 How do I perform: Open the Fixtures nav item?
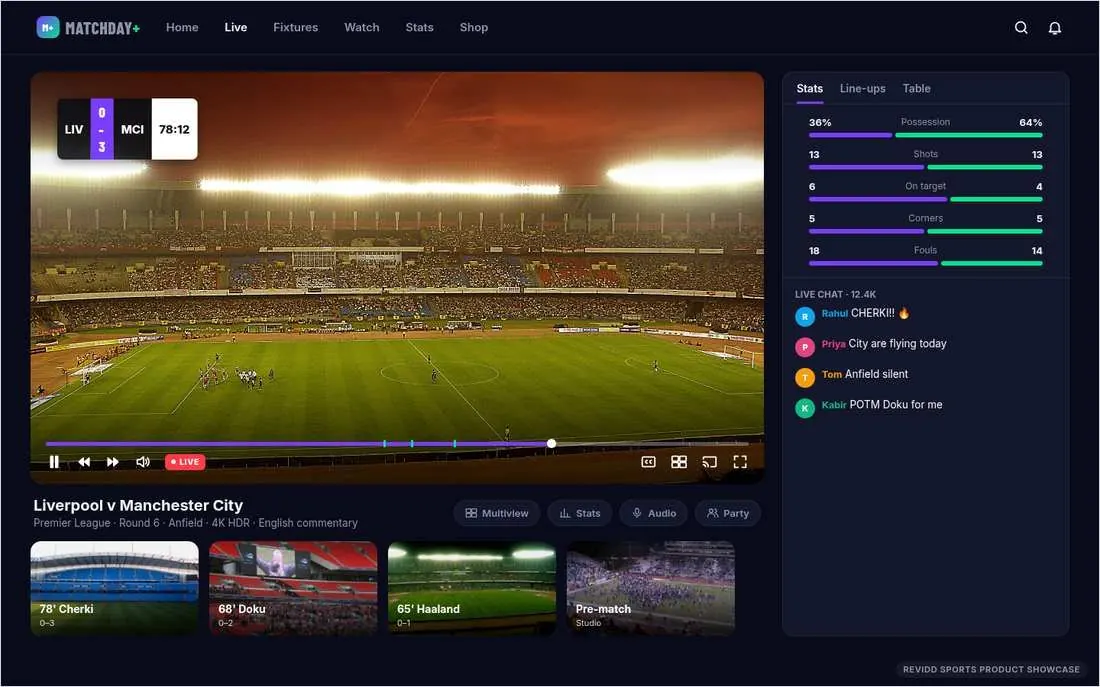click(295, 27)
